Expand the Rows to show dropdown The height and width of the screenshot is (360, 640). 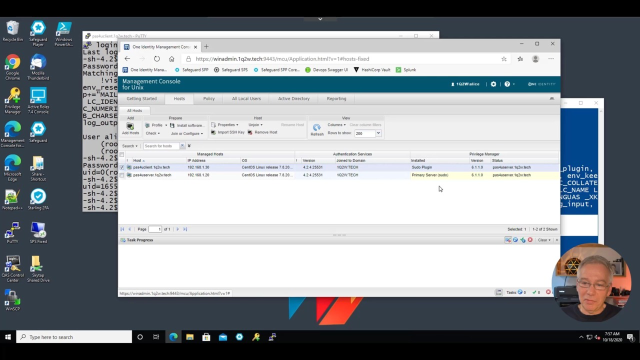[x=378, y=133]
